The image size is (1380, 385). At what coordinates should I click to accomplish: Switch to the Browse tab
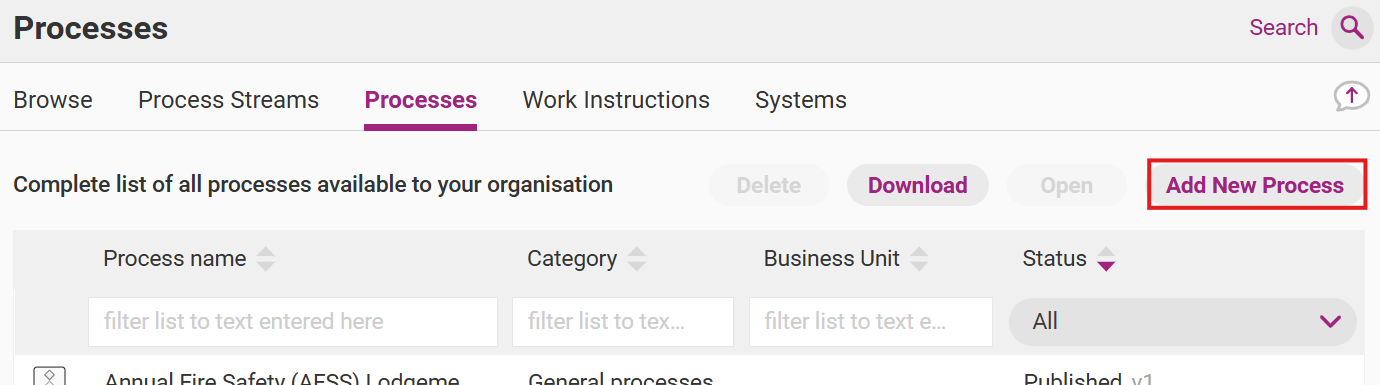(x=53, y=100)
